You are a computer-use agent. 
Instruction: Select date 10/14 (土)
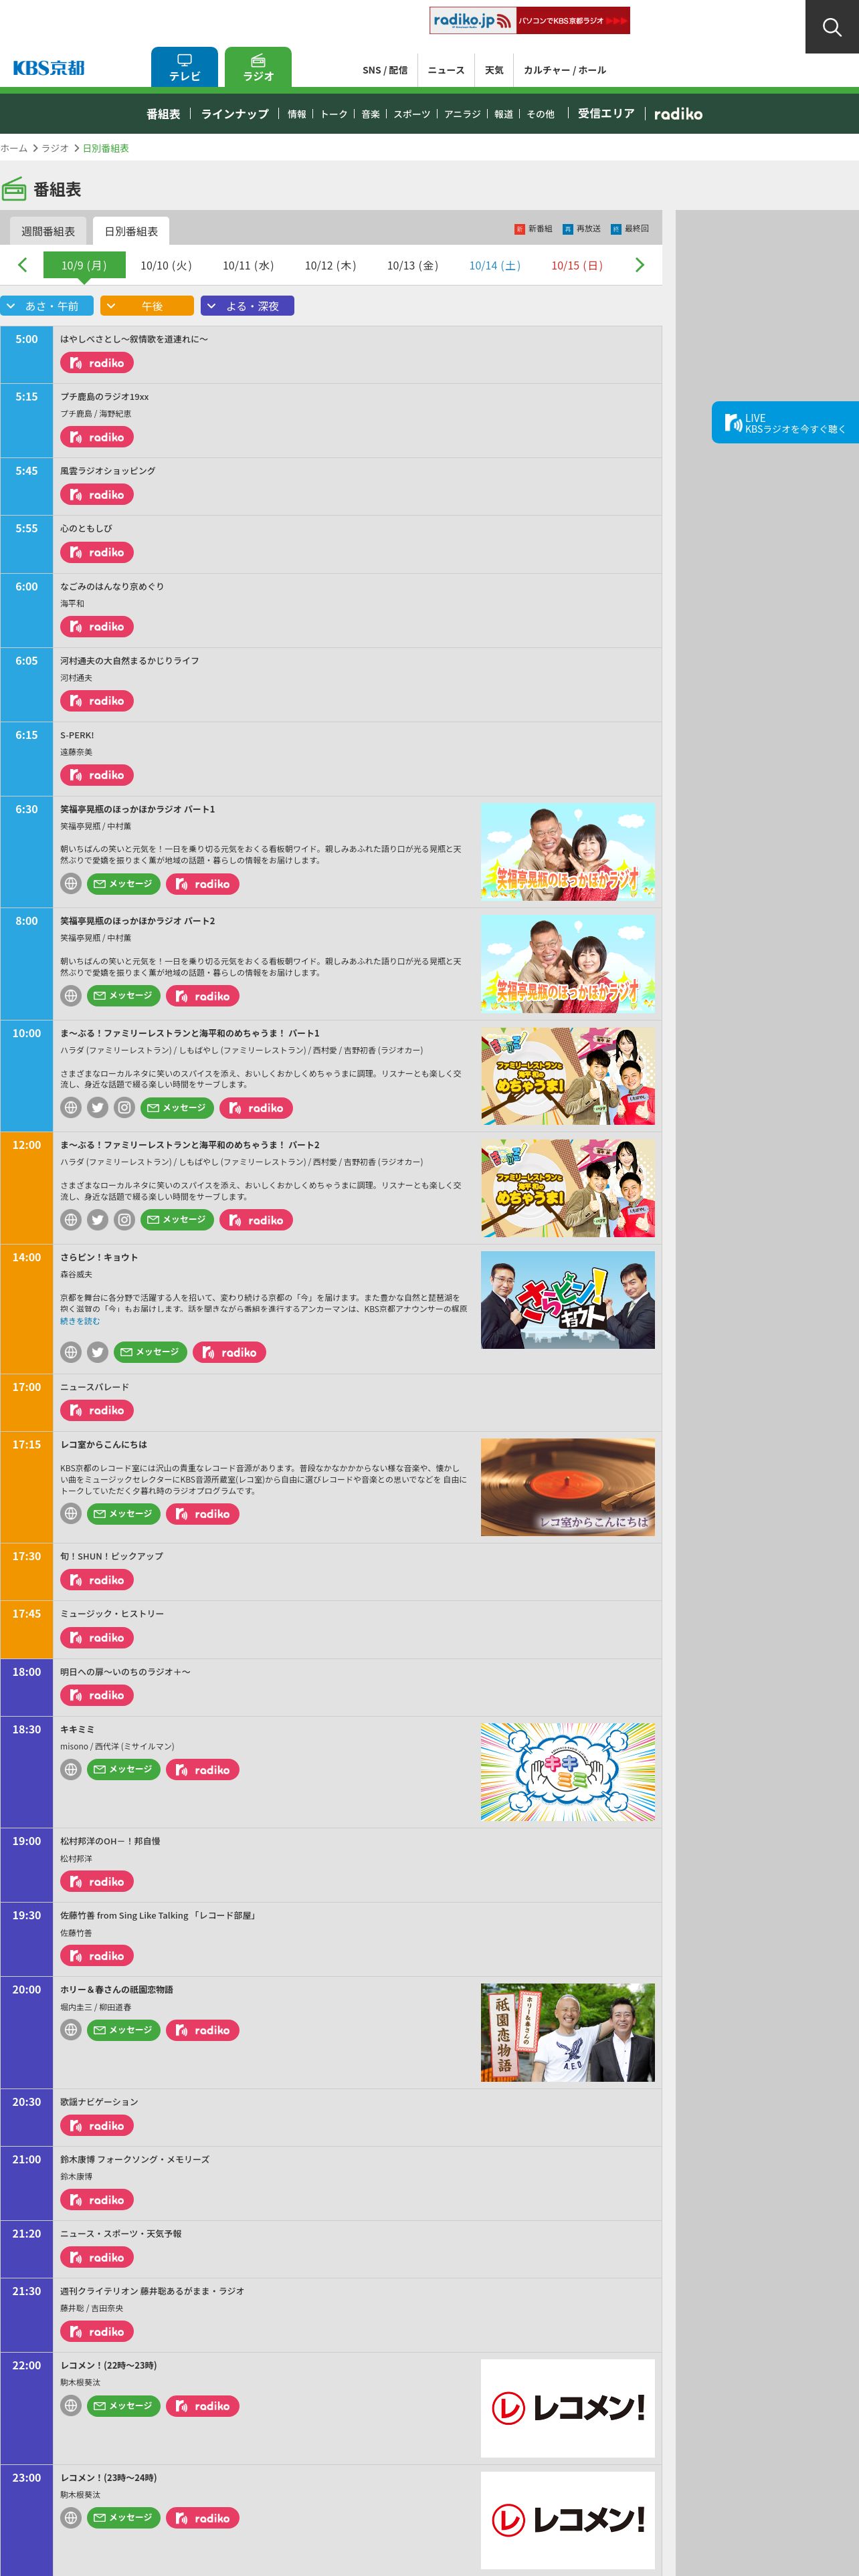click(495, 265)
